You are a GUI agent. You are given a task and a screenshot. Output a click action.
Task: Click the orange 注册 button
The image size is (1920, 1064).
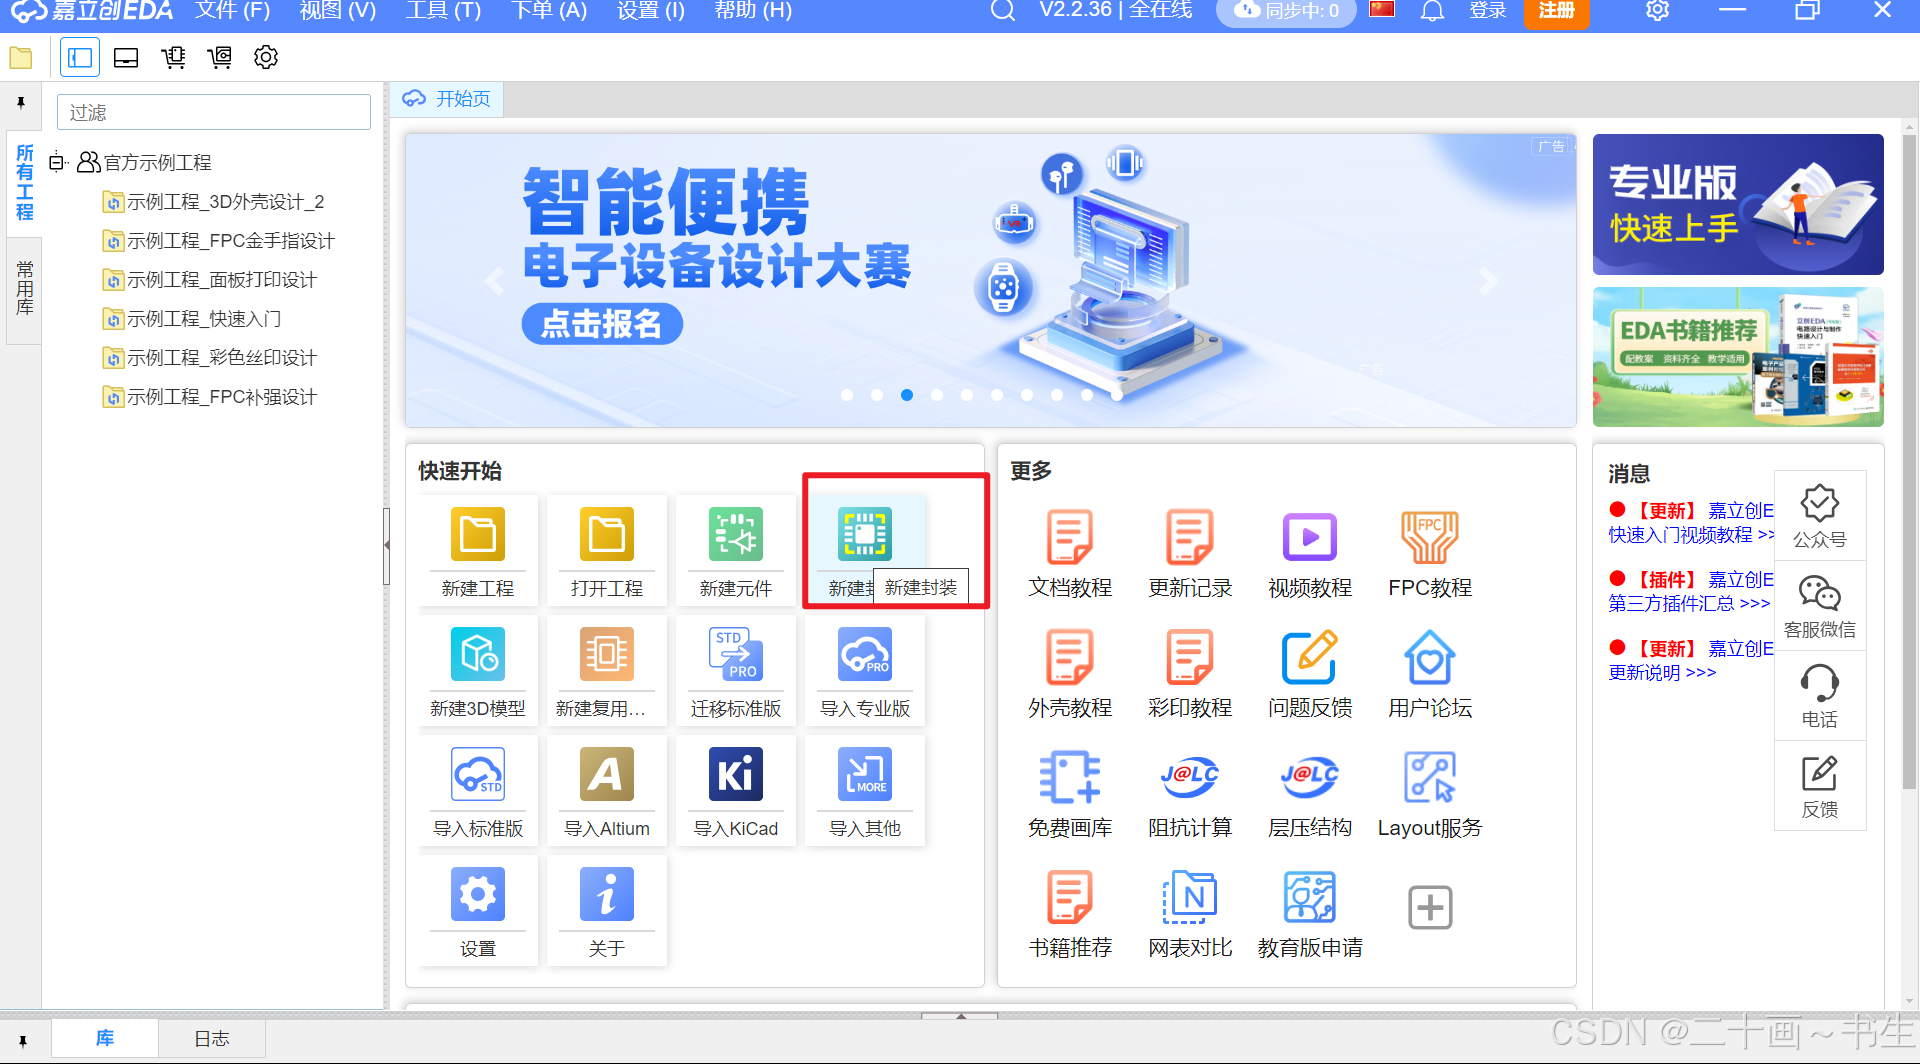tap(1556, 11)
